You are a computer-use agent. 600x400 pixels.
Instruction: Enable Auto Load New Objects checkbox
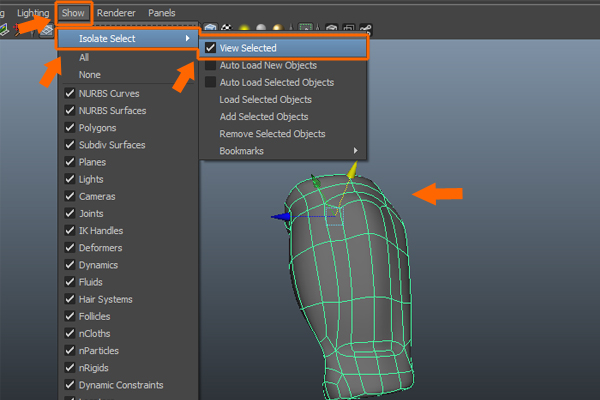click(211, 65)
